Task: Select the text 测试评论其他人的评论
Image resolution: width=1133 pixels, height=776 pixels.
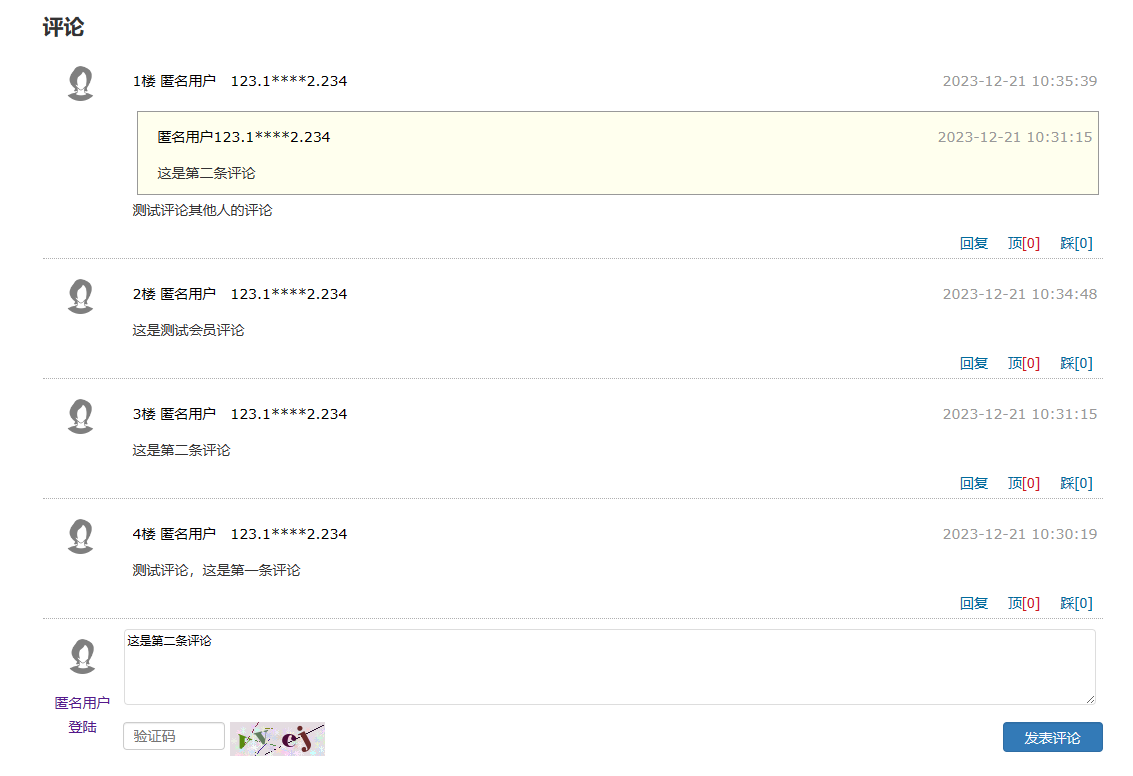Action: pyautogui.click(x=202, y=210)
